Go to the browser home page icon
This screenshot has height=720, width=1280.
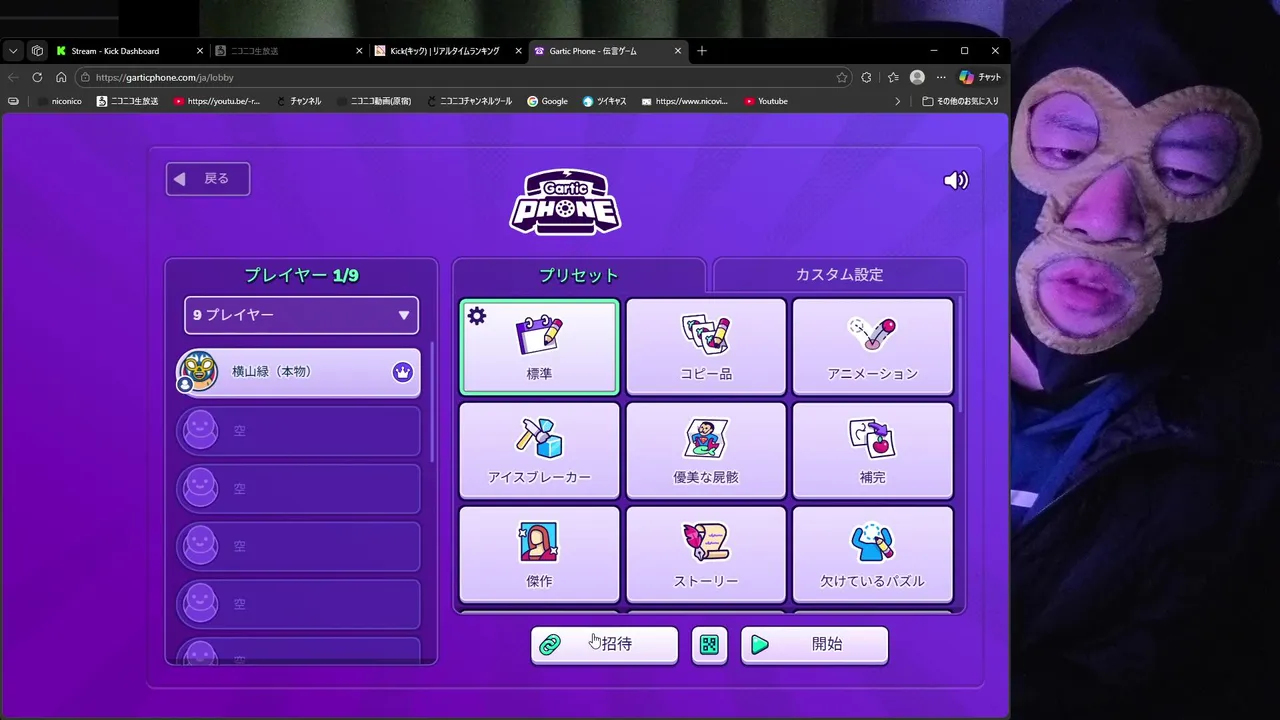[x=61, y=77]
